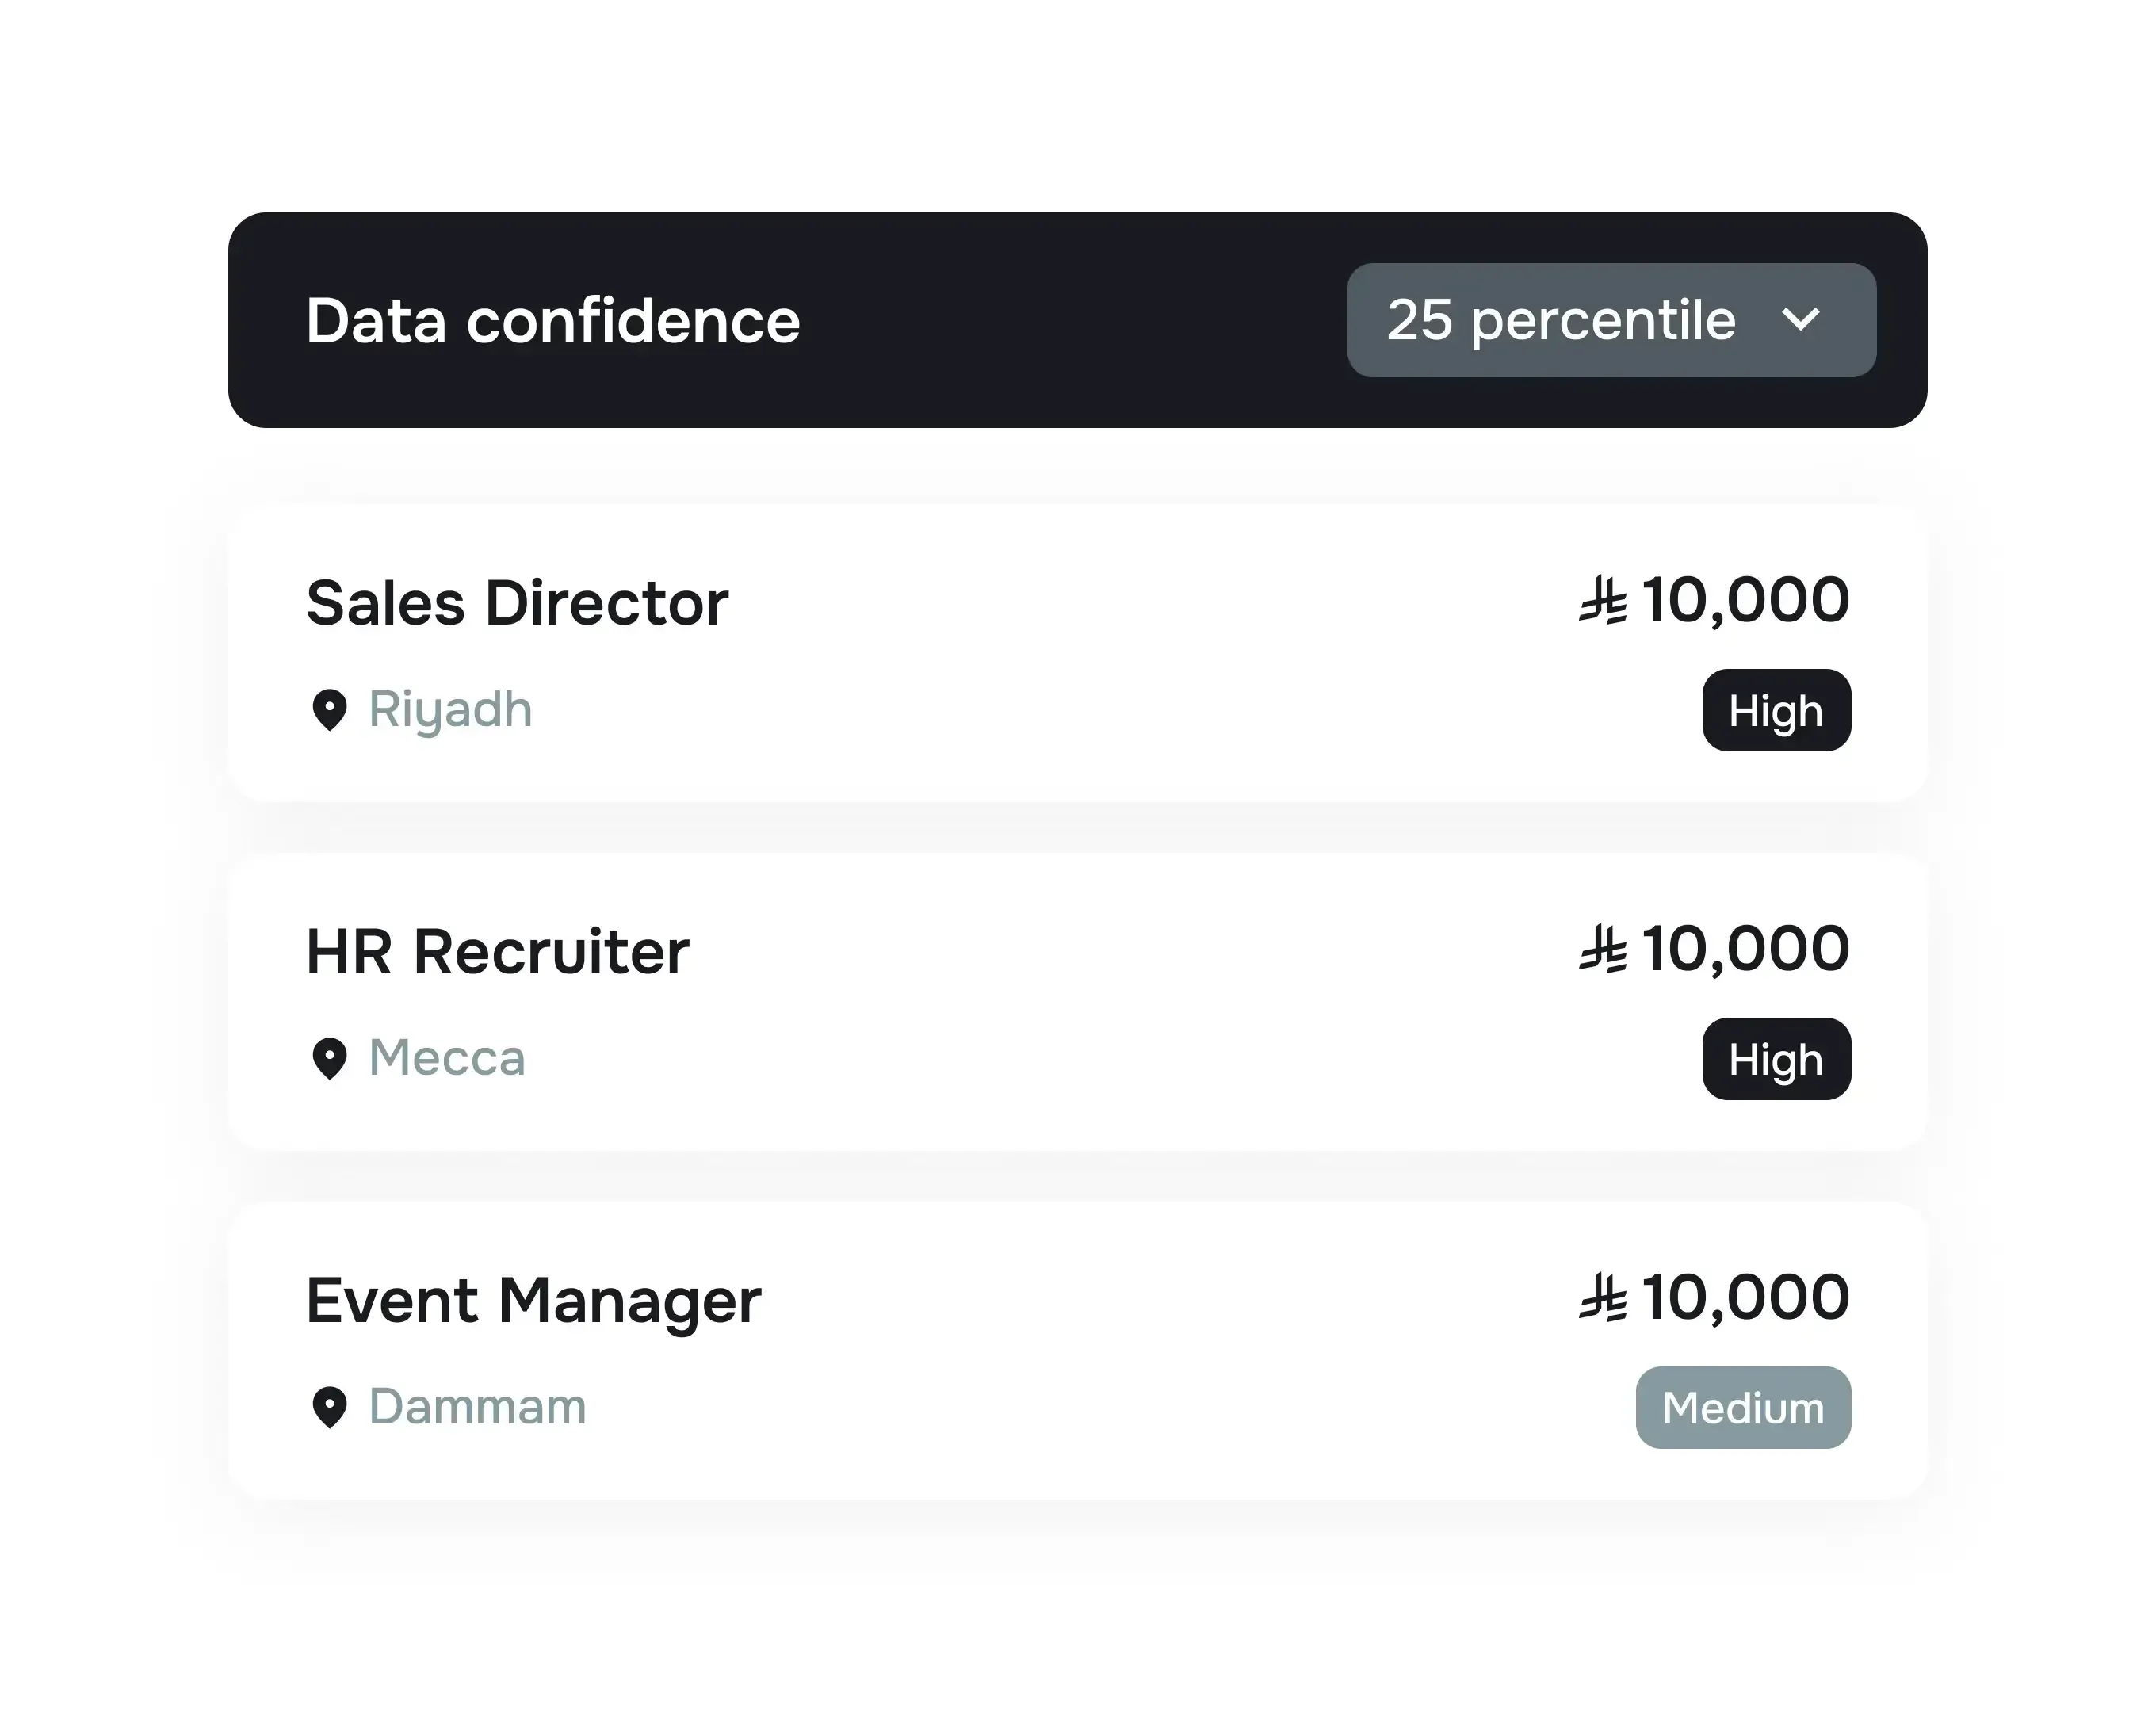This screenshot has width=2156, height=1712.
Task: Click the location pin icon next to Riyadh
Action: pos(330,711)
